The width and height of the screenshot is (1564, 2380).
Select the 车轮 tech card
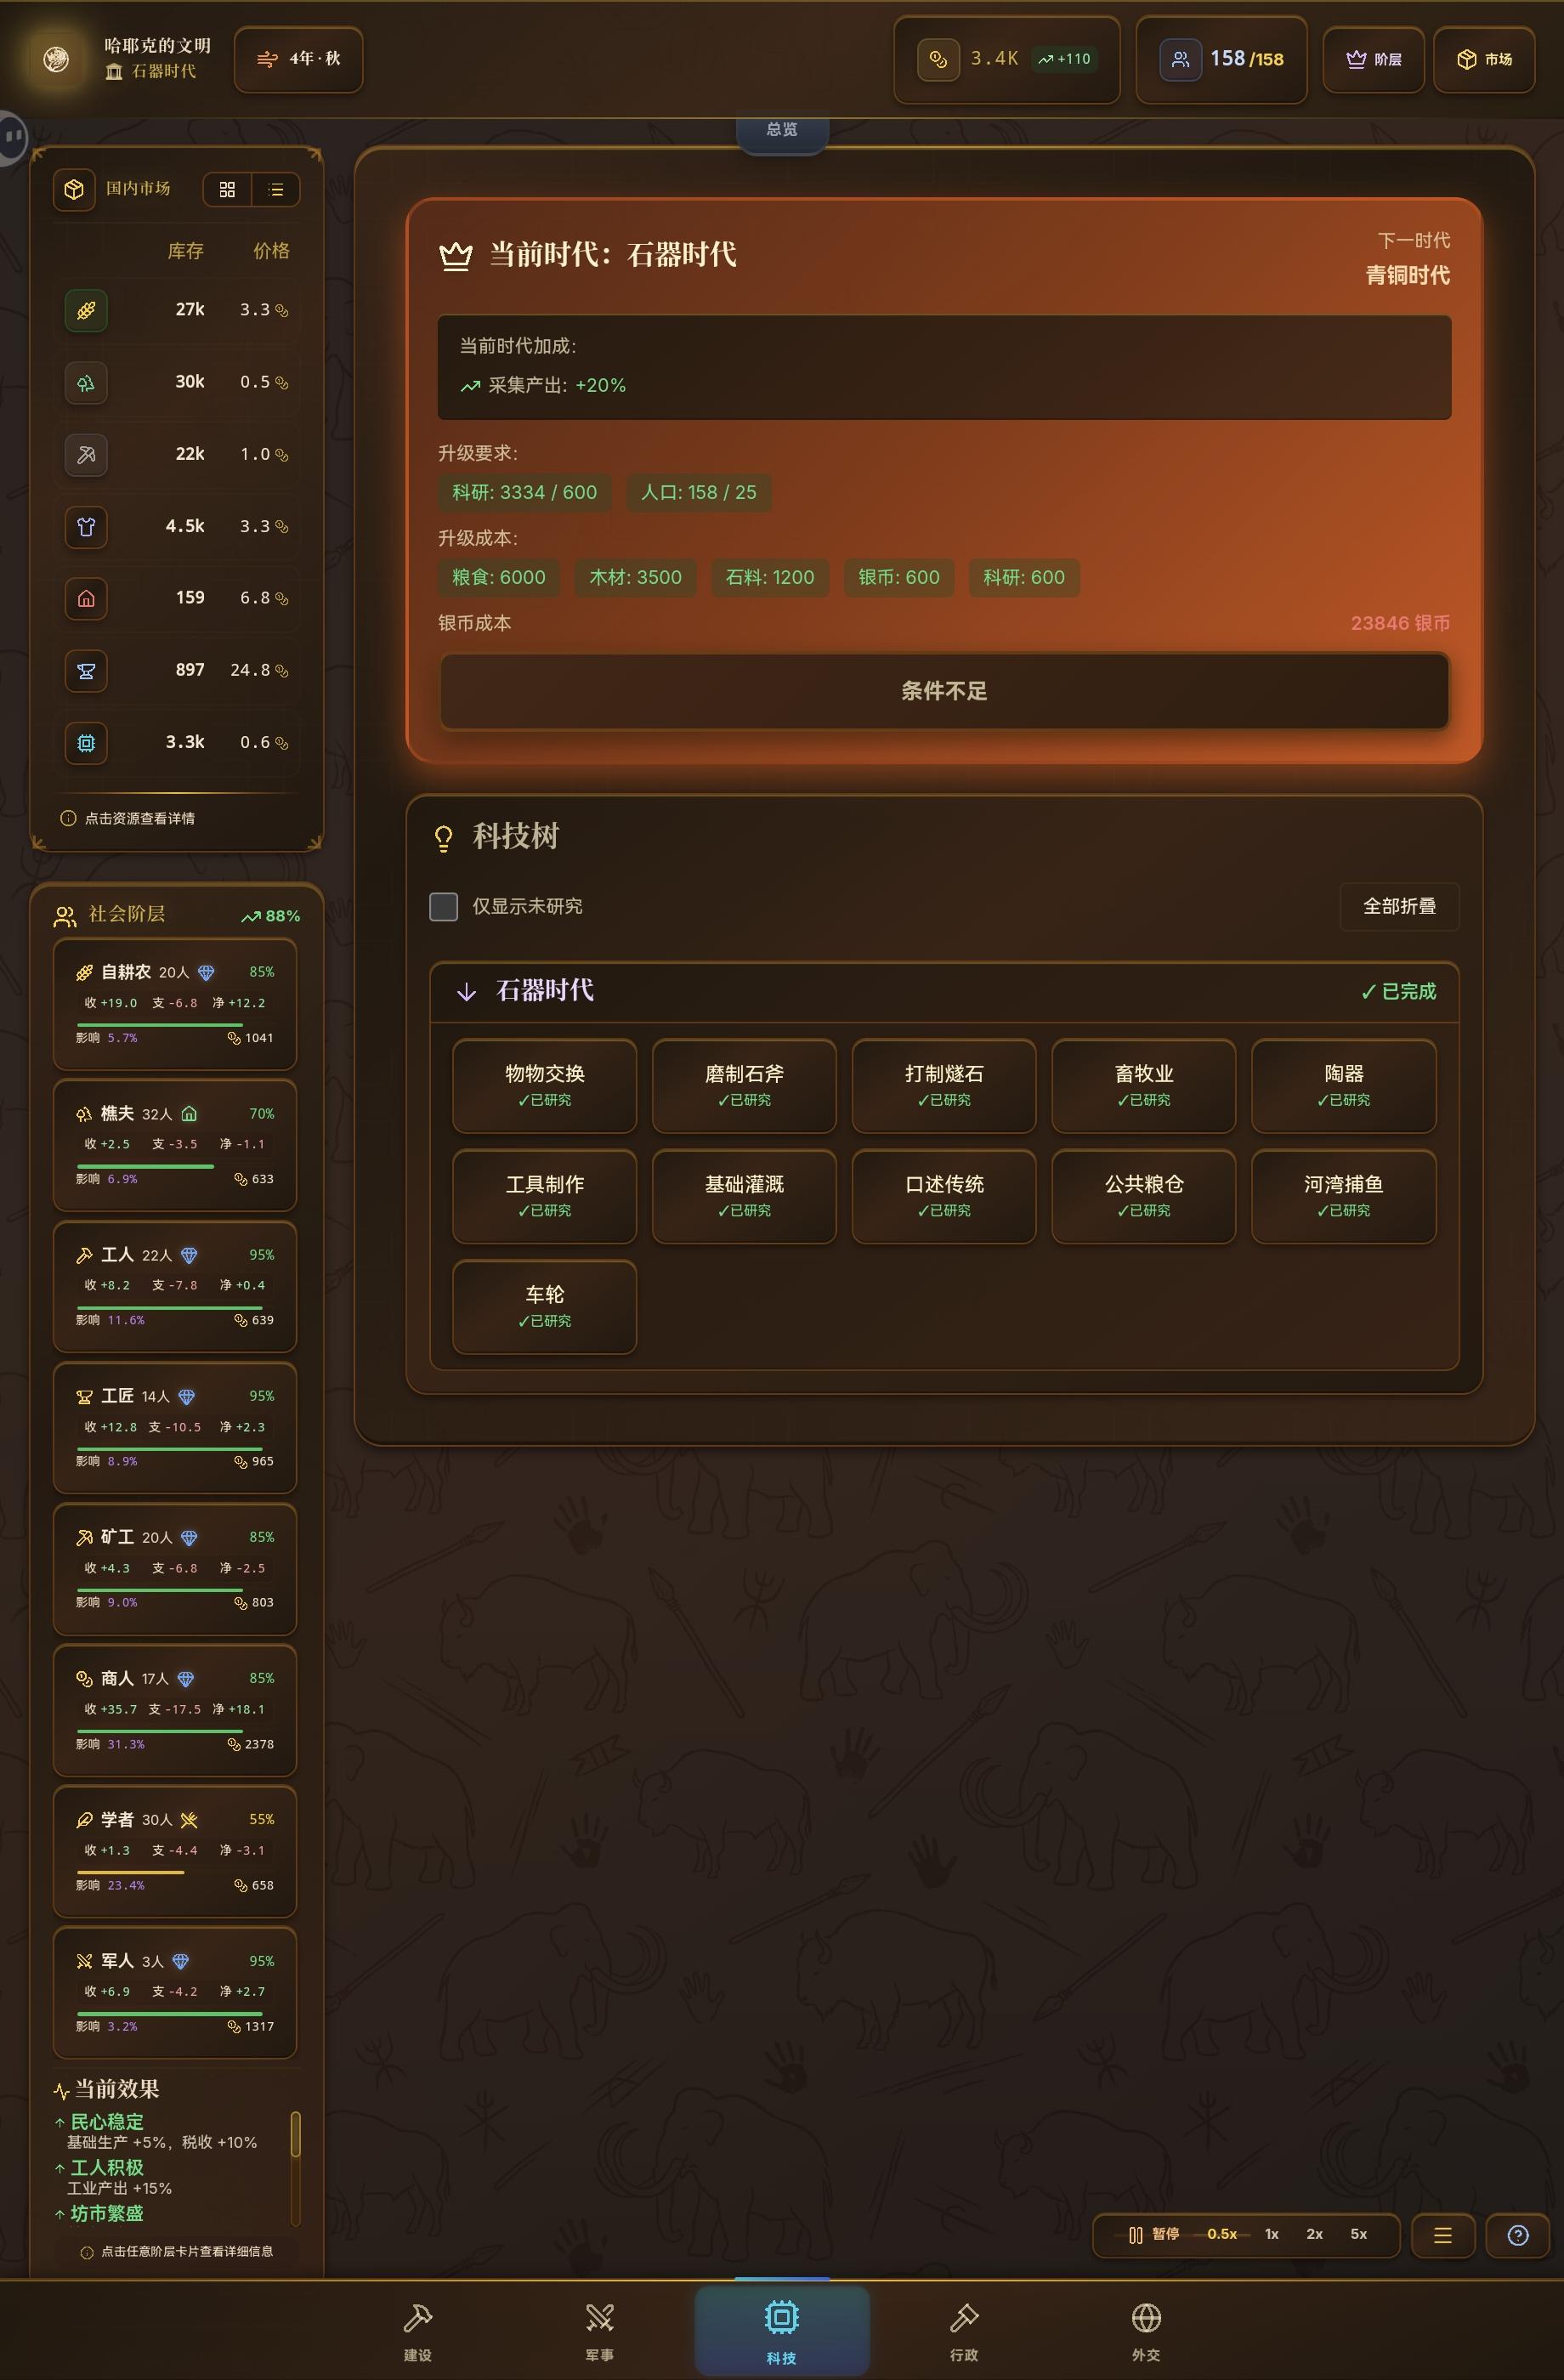(545, 1307)
